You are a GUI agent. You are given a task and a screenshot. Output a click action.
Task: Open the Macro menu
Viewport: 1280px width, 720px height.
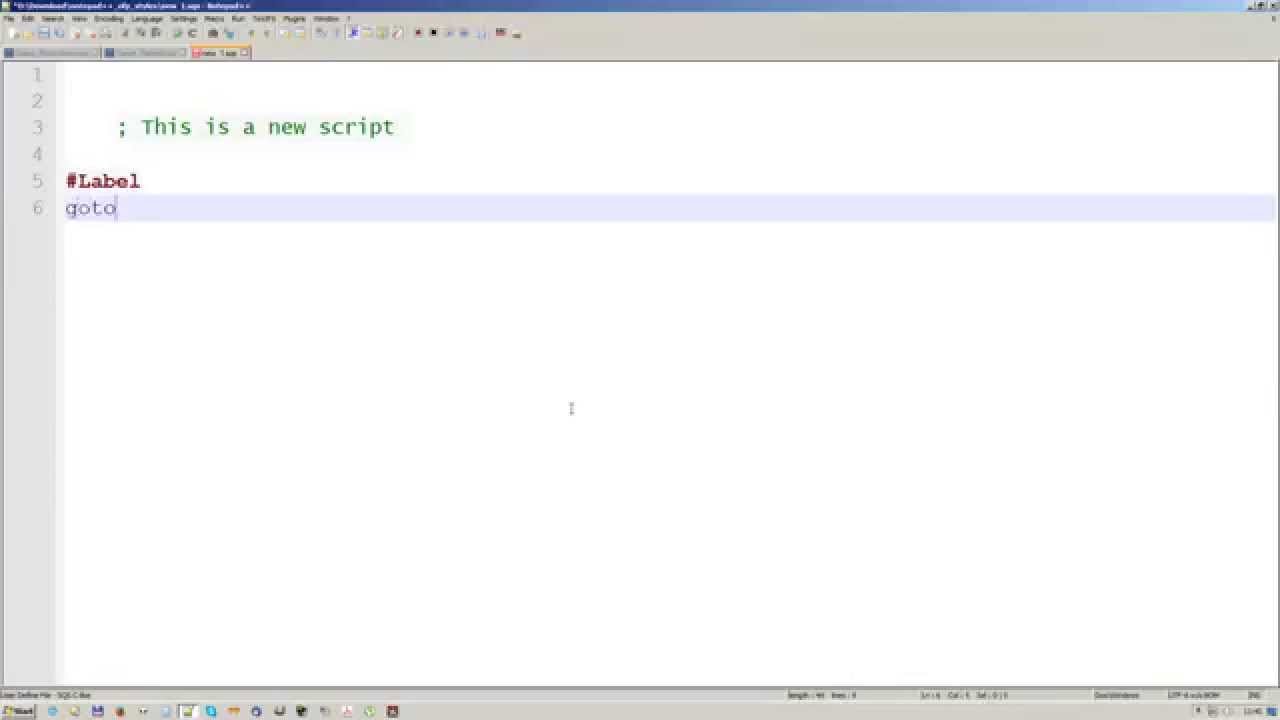pos(214,19)
